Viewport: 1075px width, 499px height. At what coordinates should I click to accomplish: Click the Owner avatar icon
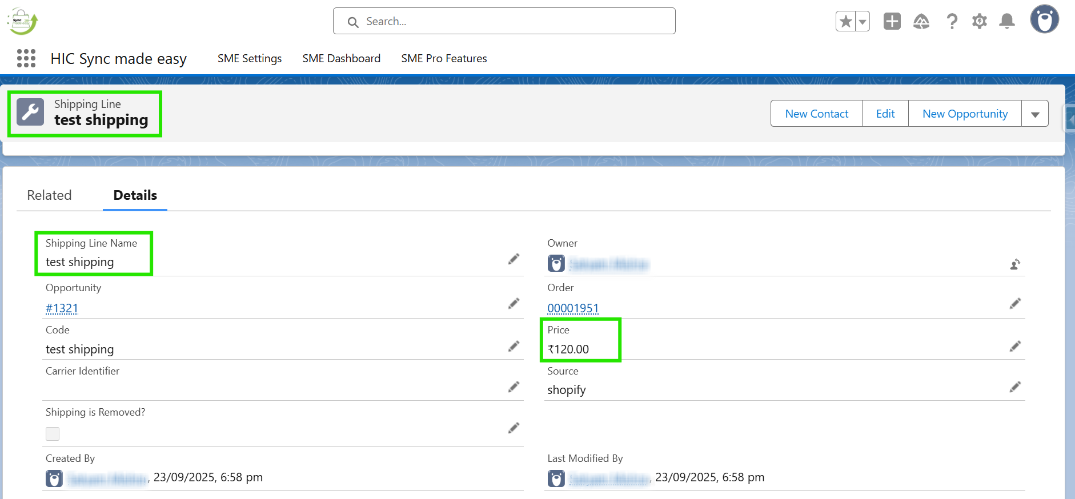click(556, 264)
